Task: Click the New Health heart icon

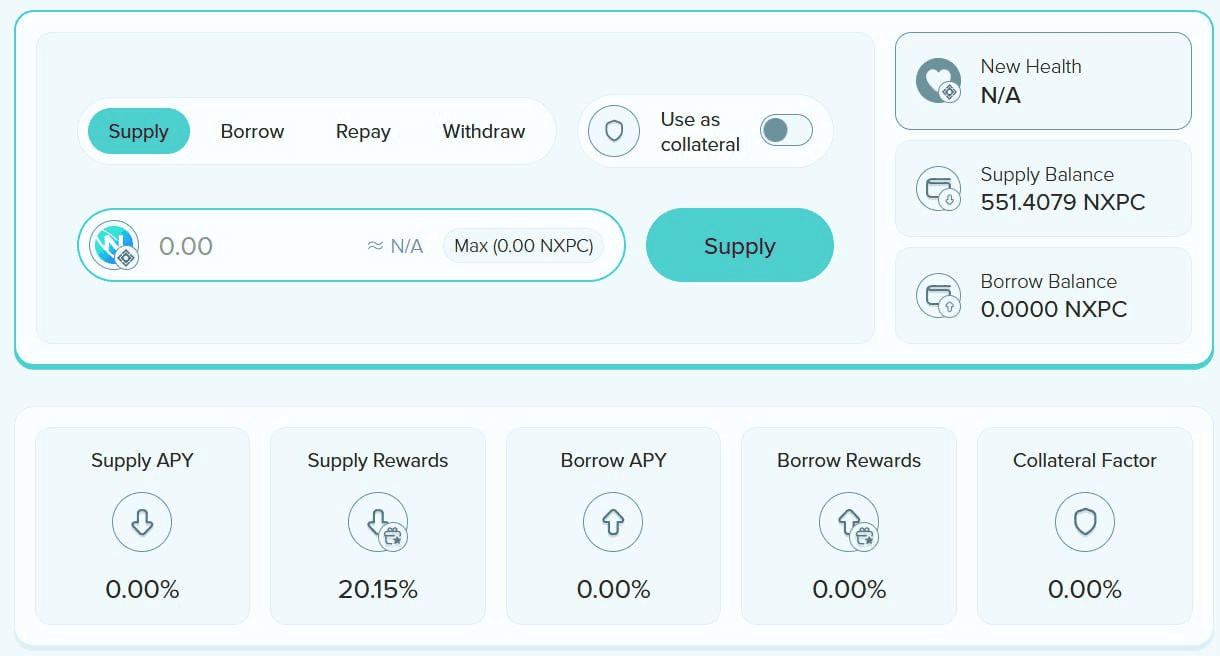Action: (x=938, y=81)
